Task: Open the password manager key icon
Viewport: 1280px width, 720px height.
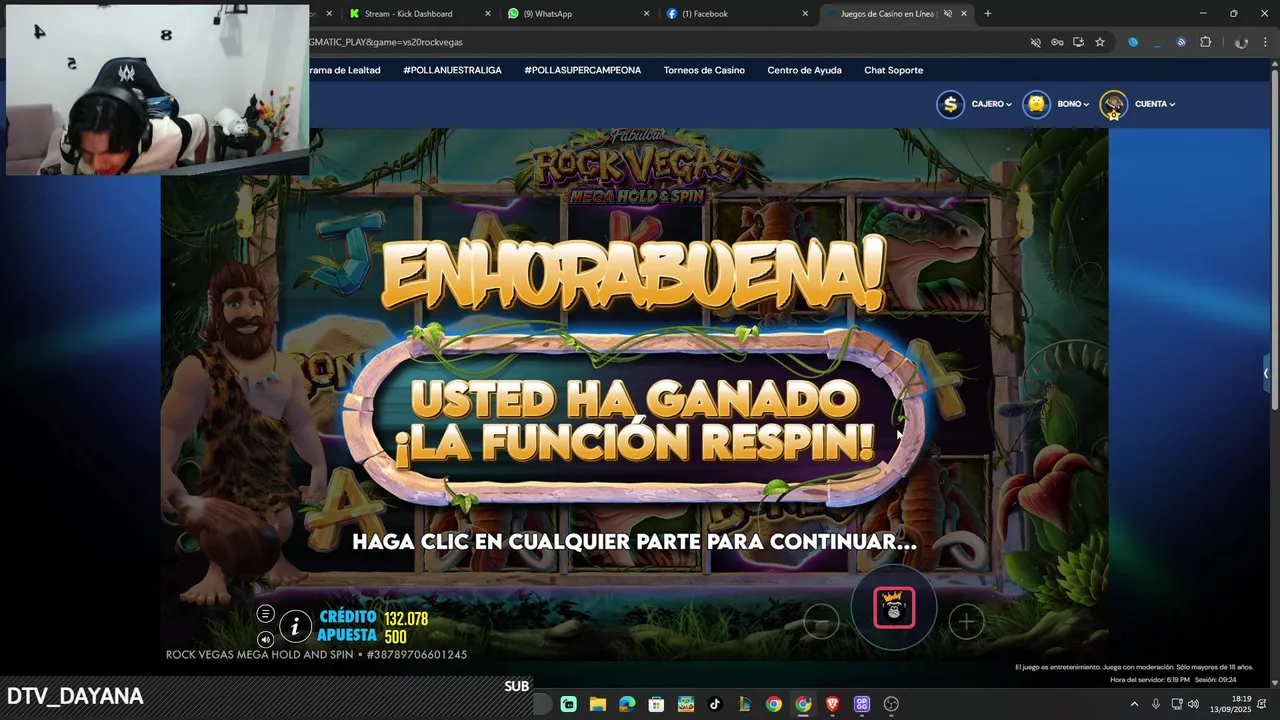Action: (x=1057, y=42)
